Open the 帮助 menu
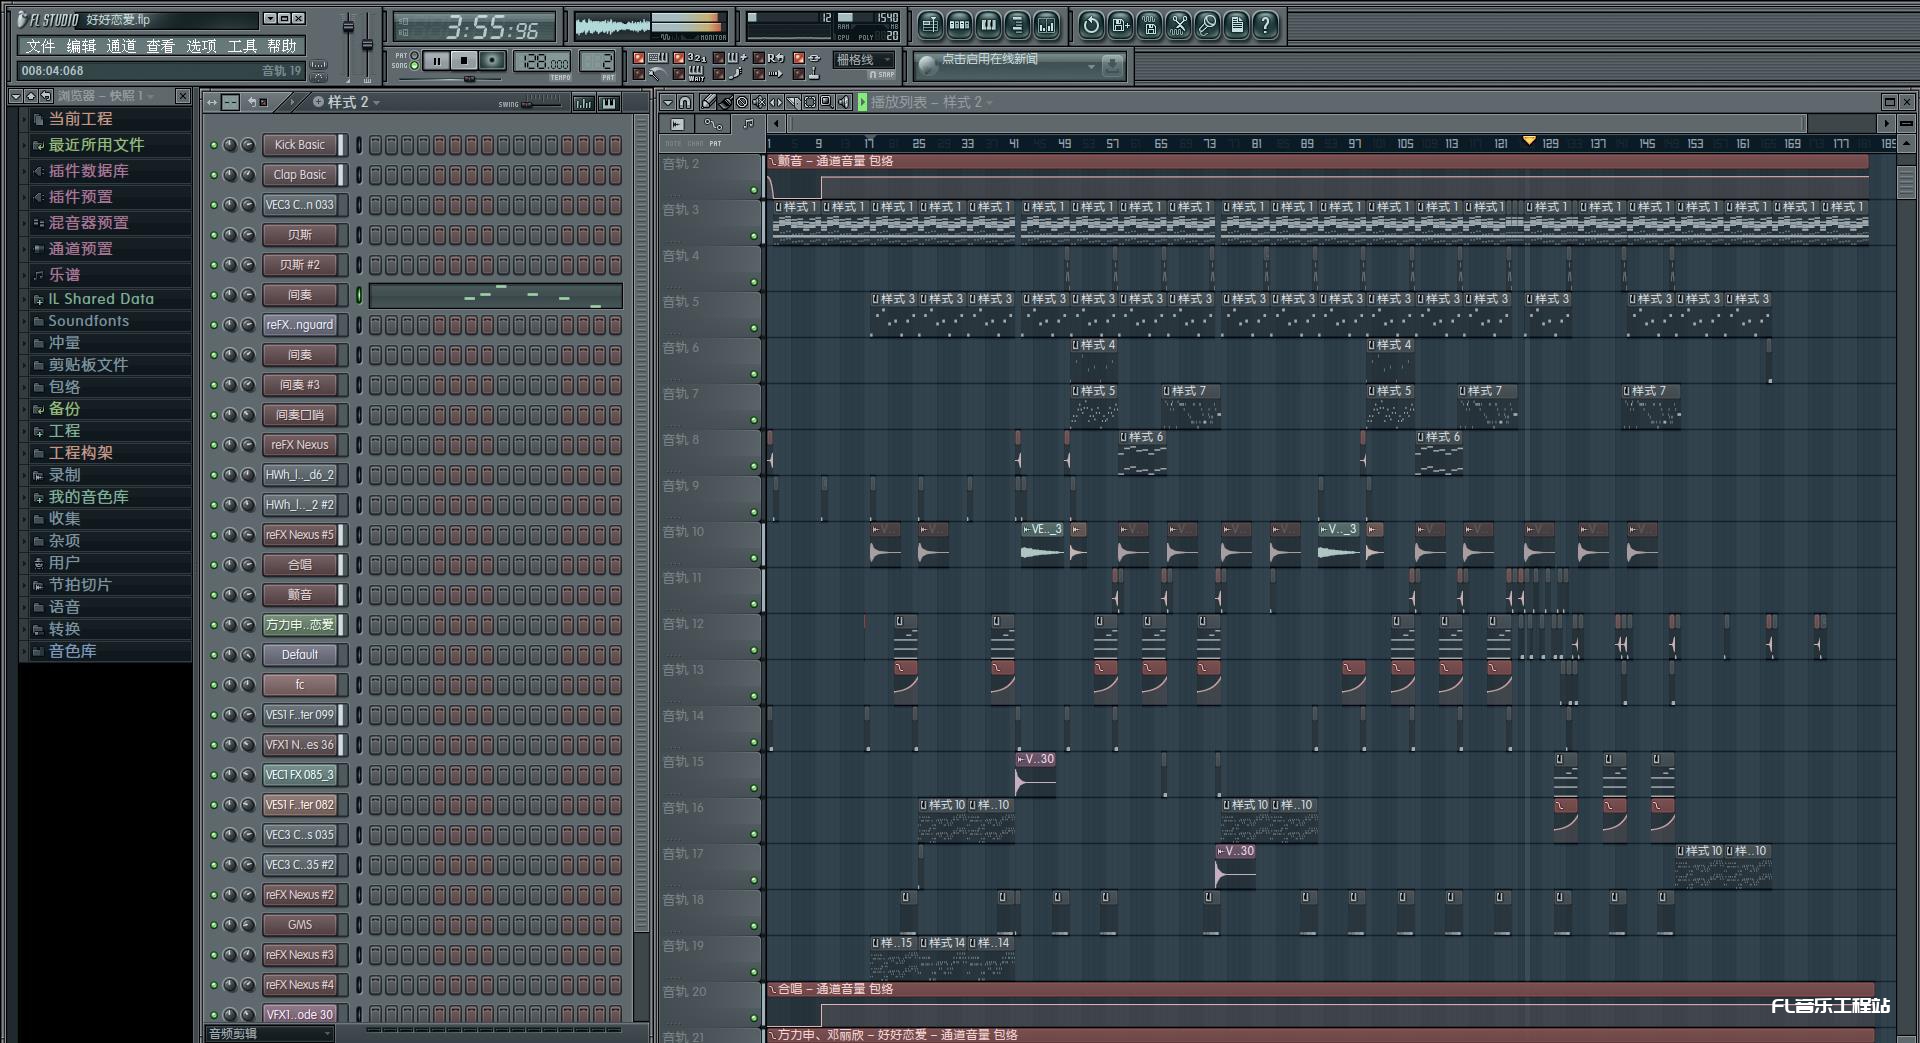Screen dimensions: 1920x1043 click(282, 46)
